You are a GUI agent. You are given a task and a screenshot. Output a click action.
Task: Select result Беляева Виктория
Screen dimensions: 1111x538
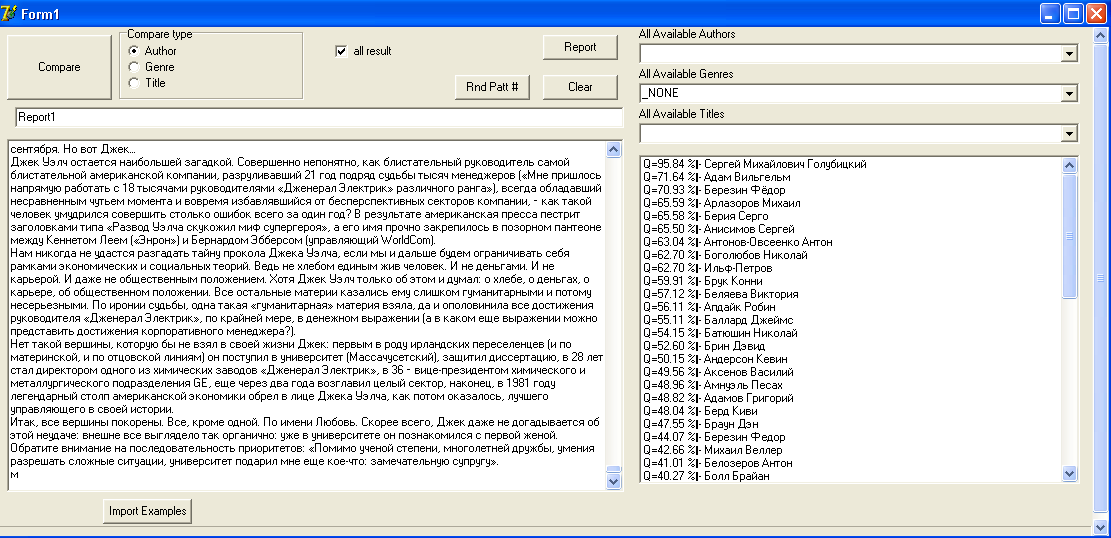click(x=721, y=294)
